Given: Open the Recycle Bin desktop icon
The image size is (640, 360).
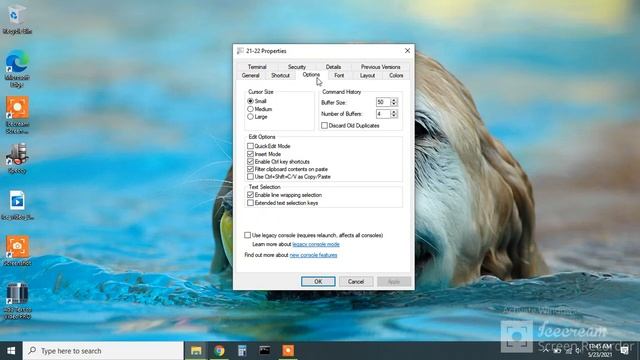Looking at the screenshot, I should point(17,20).
